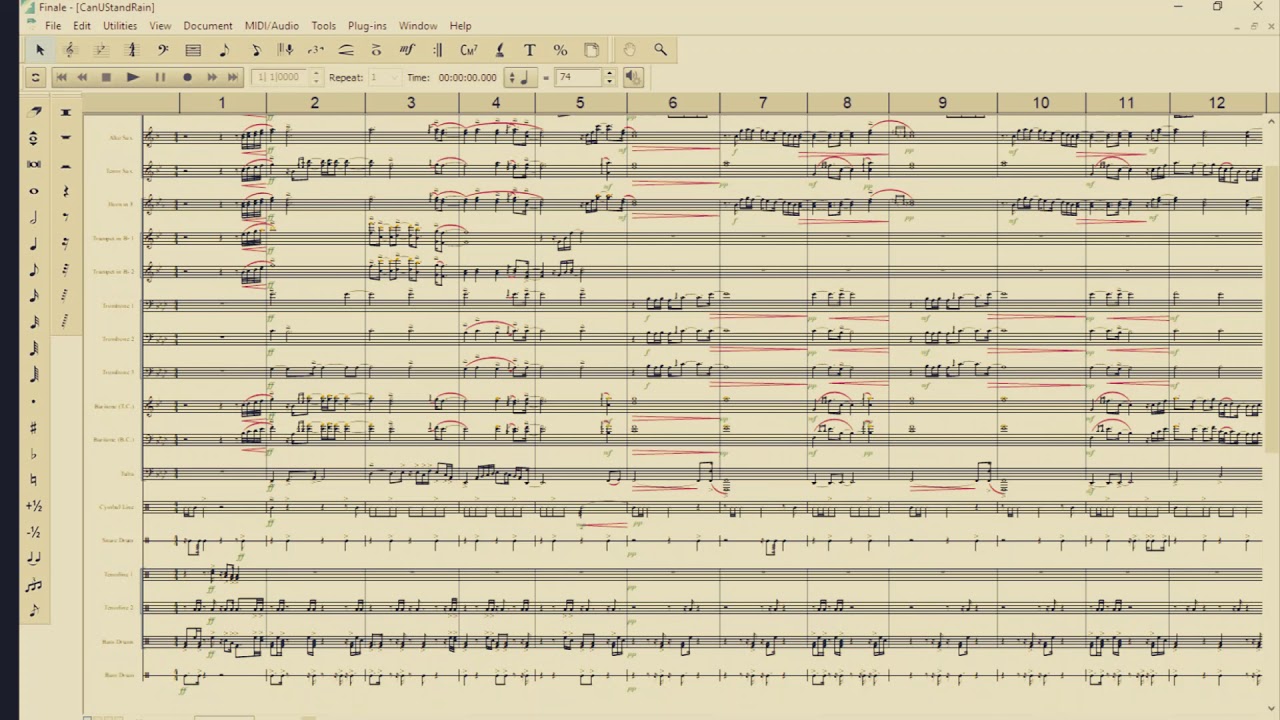The height and width of the screenshot is (720, 1280).
Task: Select the Hand Grabber tool
Action: [629, 50]
